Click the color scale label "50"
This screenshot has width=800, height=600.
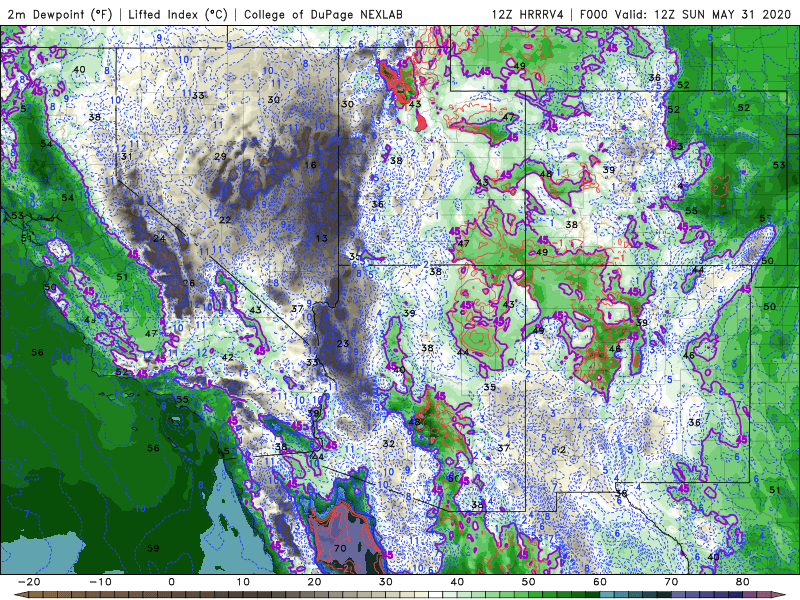click(529, 582)
